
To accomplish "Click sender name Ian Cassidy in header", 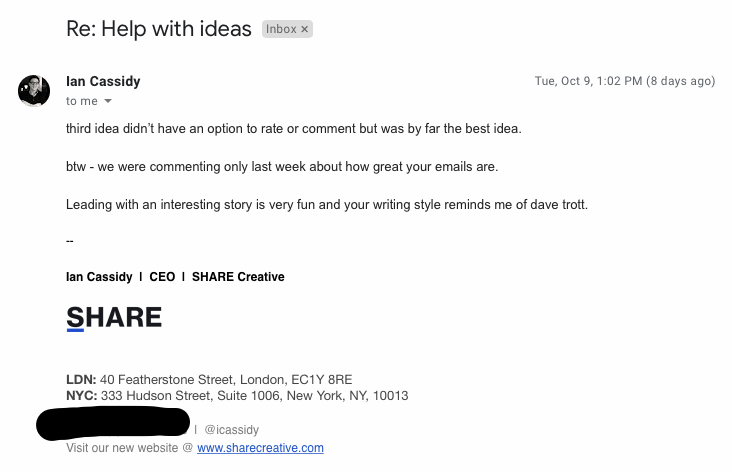I will (x=103, y=81).
